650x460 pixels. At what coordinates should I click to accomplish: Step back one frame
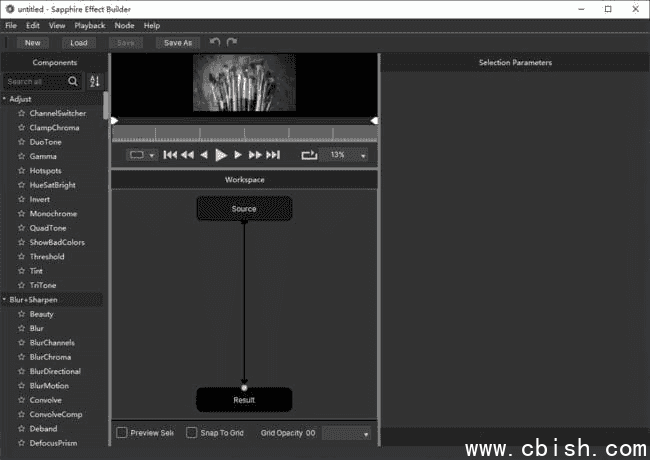pos(204,155)
